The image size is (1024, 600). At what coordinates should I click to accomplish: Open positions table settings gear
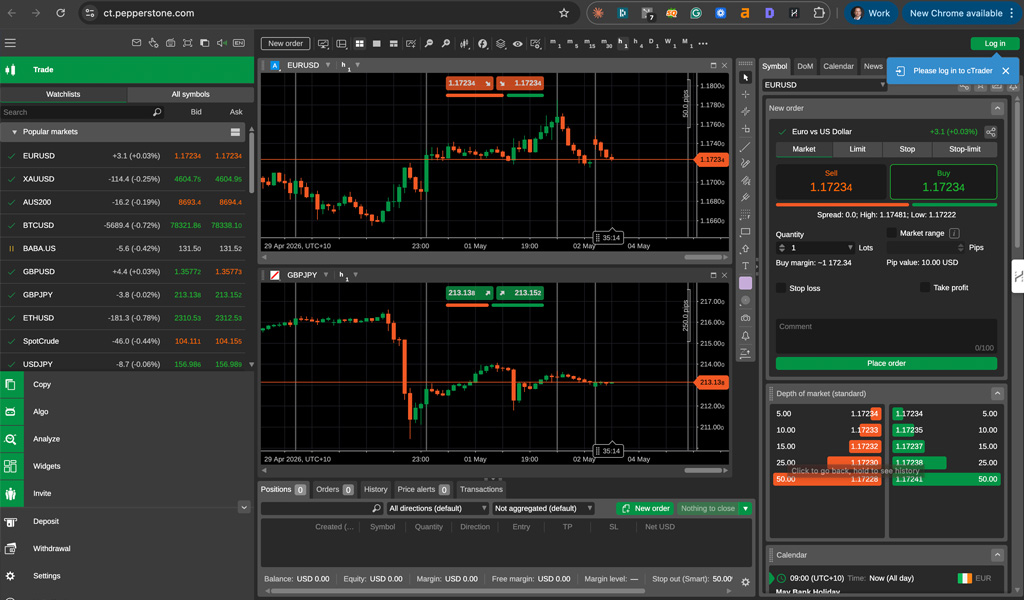click(x=745, y=582)
